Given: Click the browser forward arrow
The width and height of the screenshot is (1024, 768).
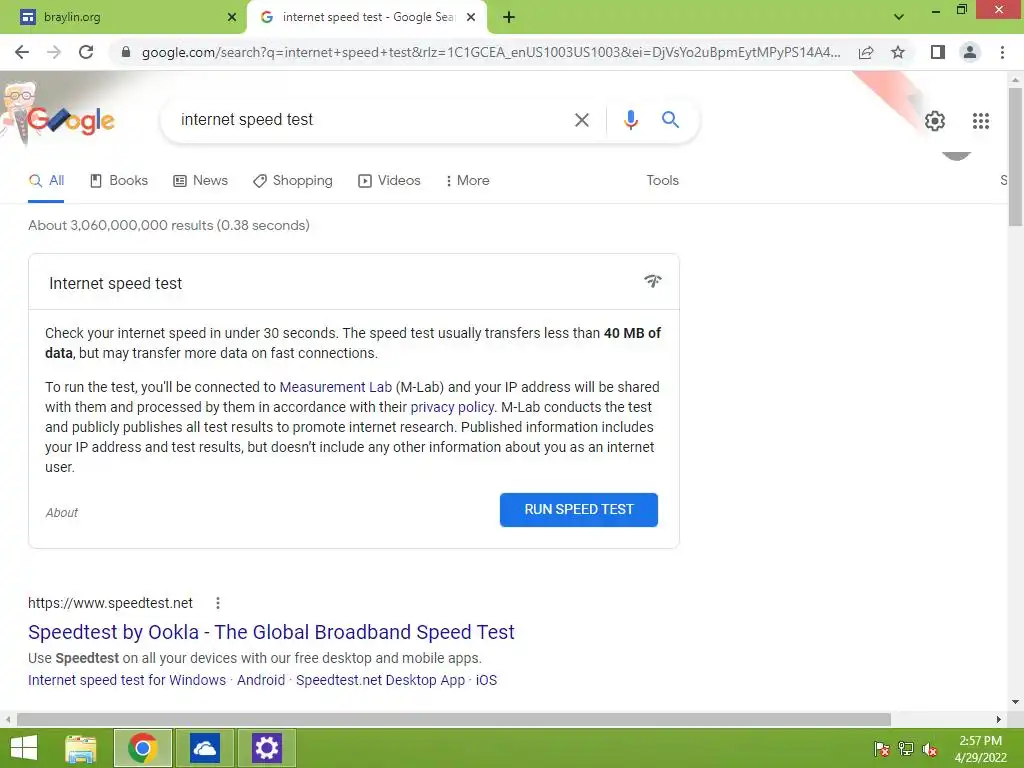Looking at the screenshot, I should point(54,52).
